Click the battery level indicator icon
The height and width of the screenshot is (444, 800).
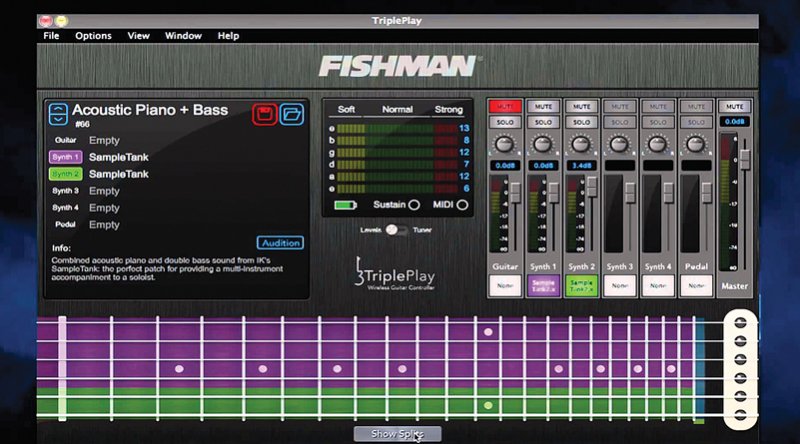click(345, 205)
